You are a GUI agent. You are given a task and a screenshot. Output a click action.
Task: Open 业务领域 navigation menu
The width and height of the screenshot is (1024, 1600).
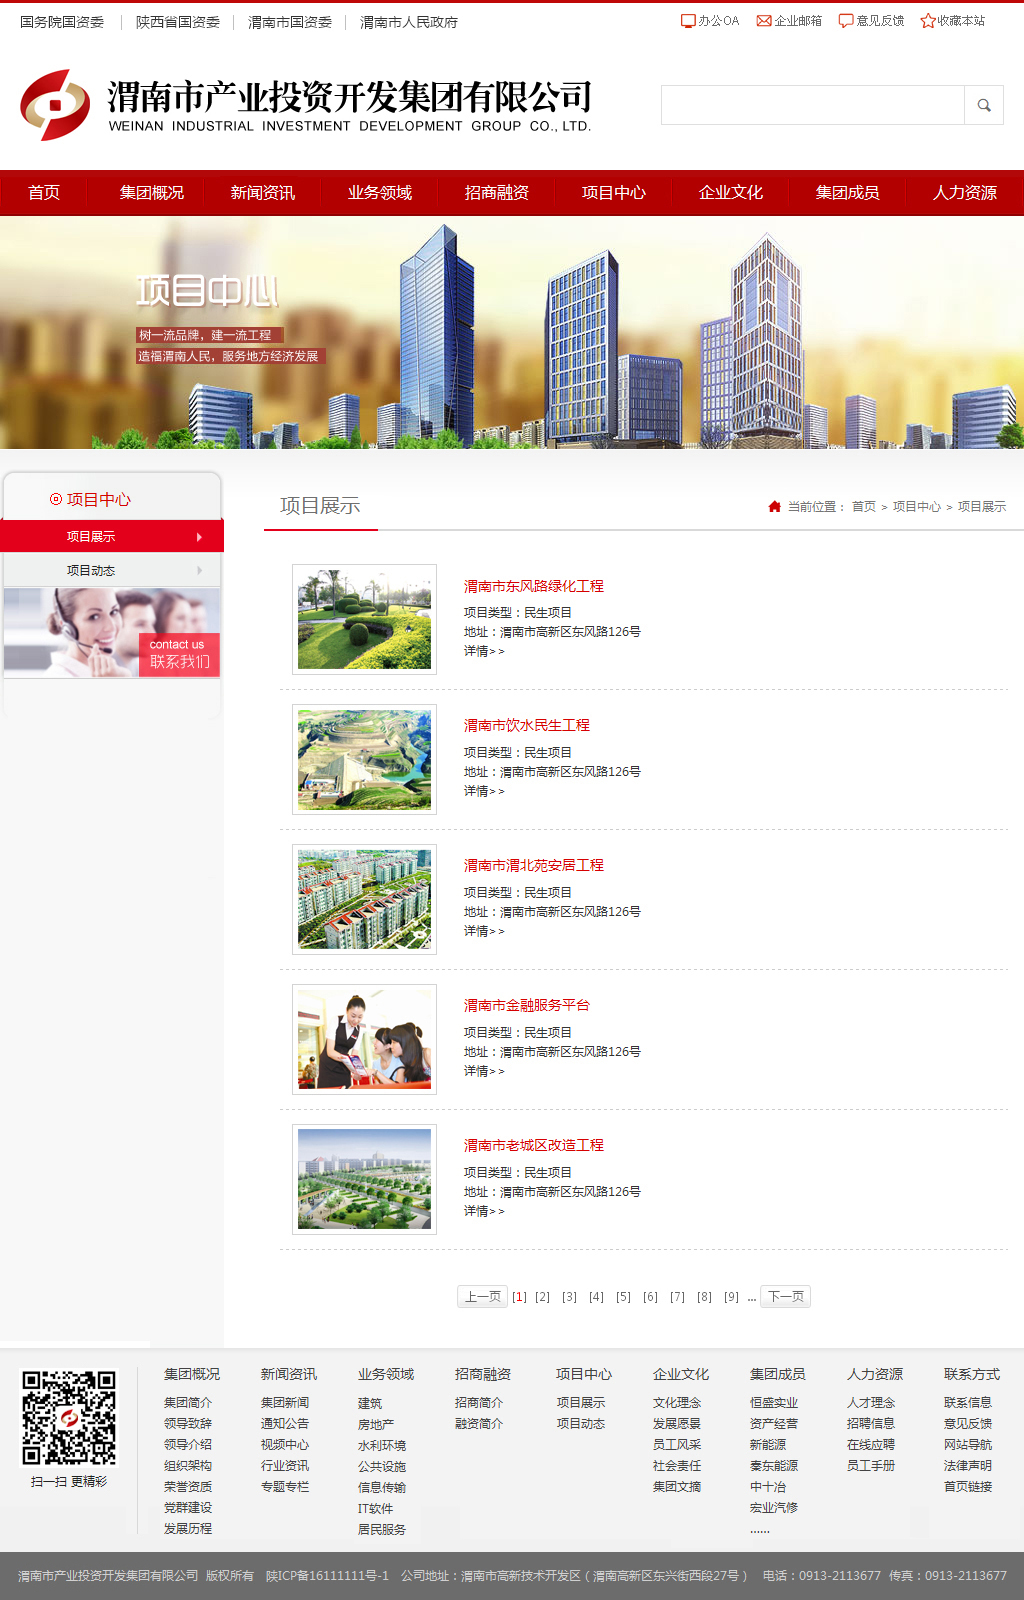coord(380,193)
